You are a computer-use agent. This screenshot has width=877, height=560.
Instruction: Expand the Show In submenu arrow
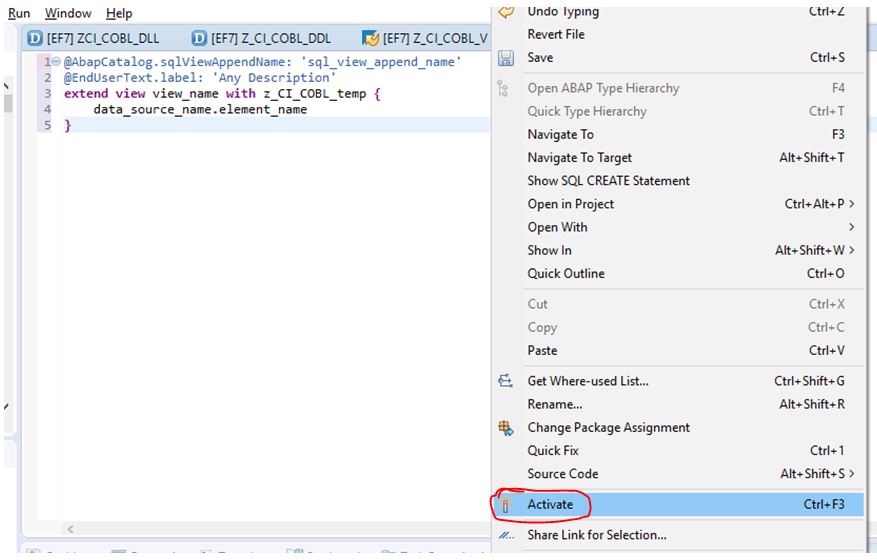tap(852, 250)
